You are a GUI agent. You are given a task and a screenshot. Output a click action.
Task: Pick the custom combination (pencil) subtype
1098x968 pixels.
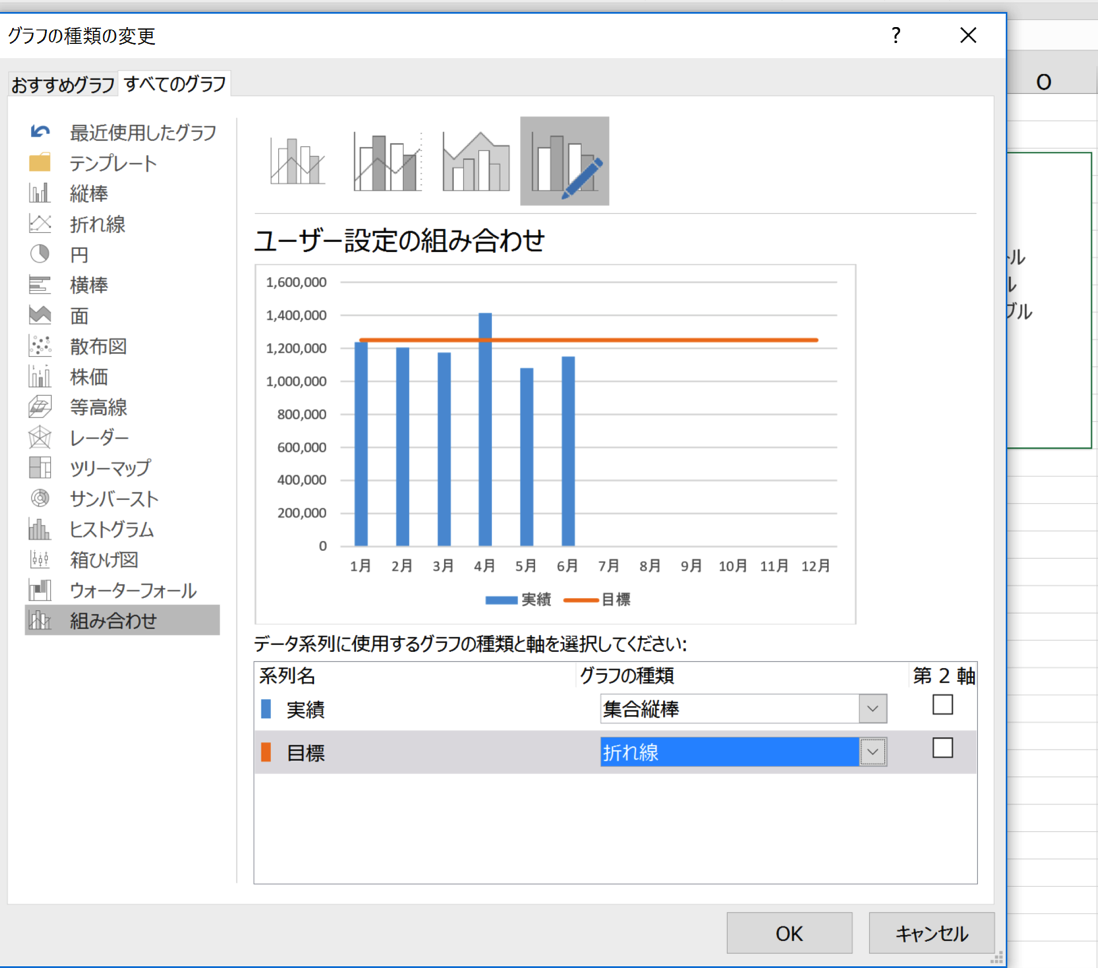tap(564, 161)
